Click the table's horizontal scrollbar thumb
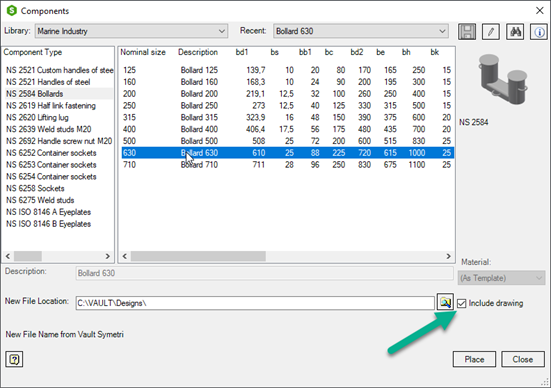The height and width of the screenshot is (388, 551). click(198, 256)
